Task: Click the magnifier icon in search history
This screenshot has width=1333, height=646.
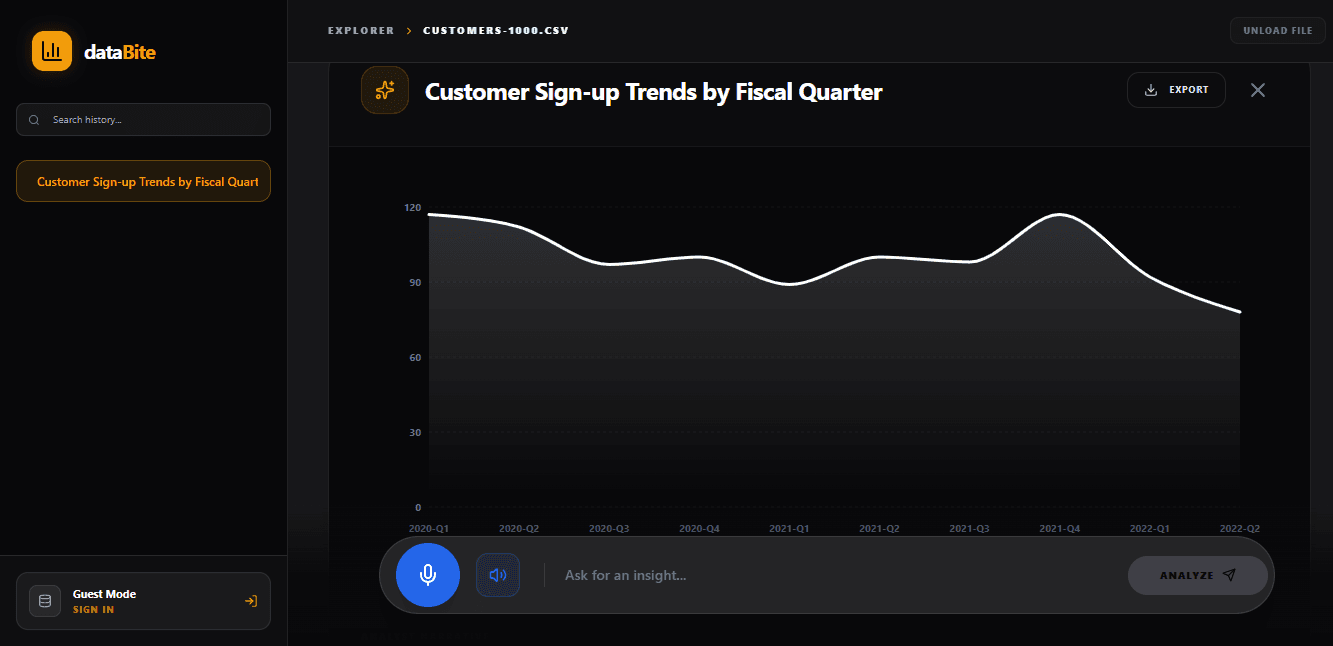Action: click(34, 120)
